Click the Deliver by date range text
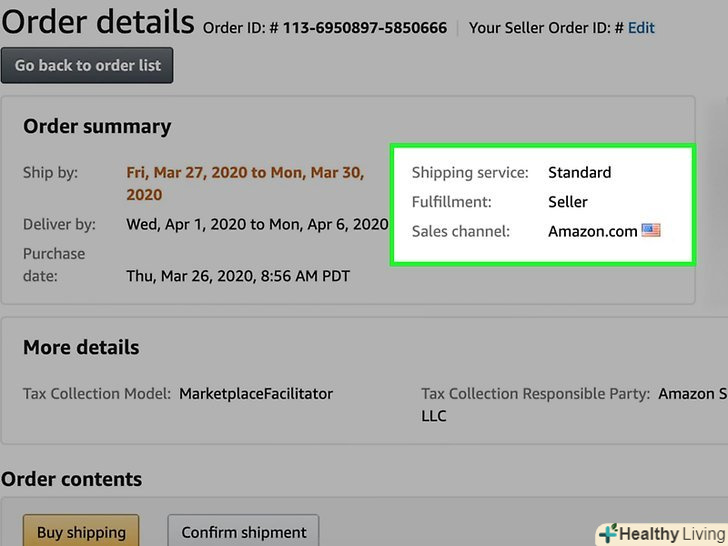The height and width of the screenshot is (546, 728). coord(257,224)
